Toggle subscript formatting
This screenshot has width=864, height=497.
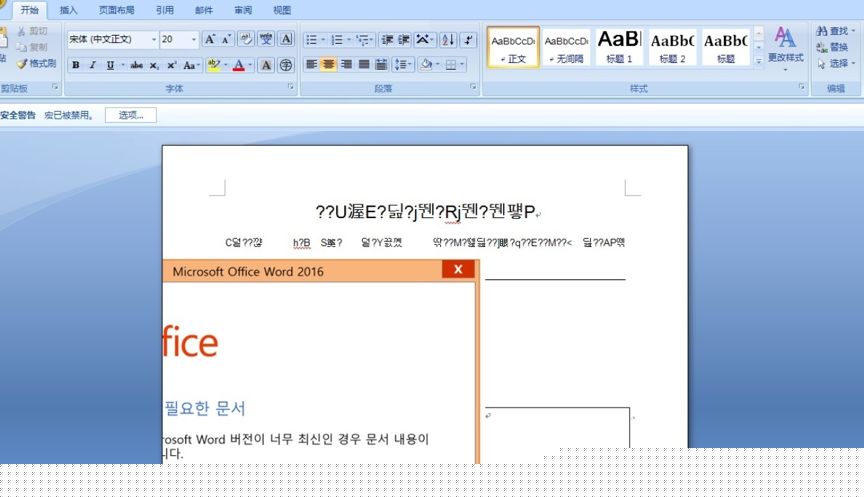click(154, 65)
